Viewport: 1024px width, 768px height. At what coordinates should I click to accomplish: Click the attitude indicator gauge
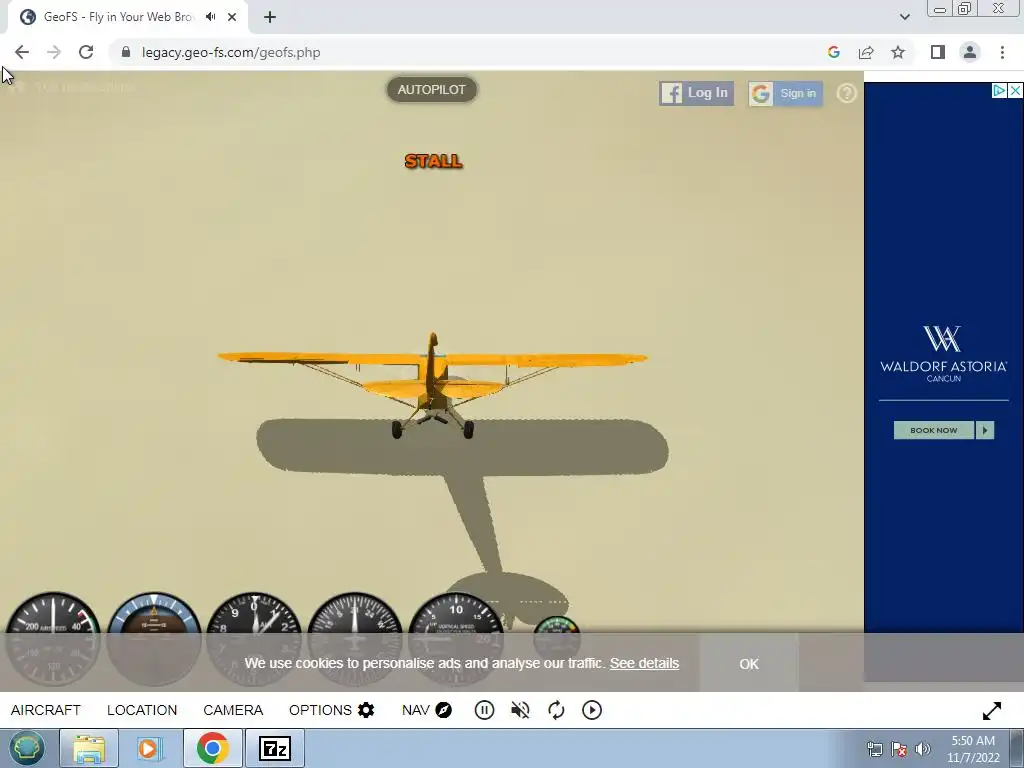pyautogui.click(x=154, y=639)
